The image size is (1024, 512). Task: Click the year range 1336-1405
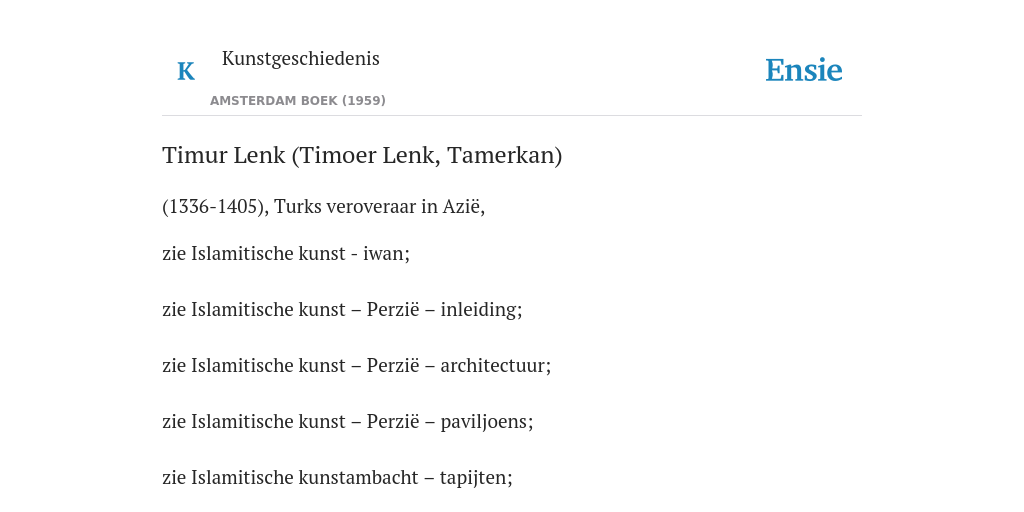pyautogui.click(x=214, y=206)
